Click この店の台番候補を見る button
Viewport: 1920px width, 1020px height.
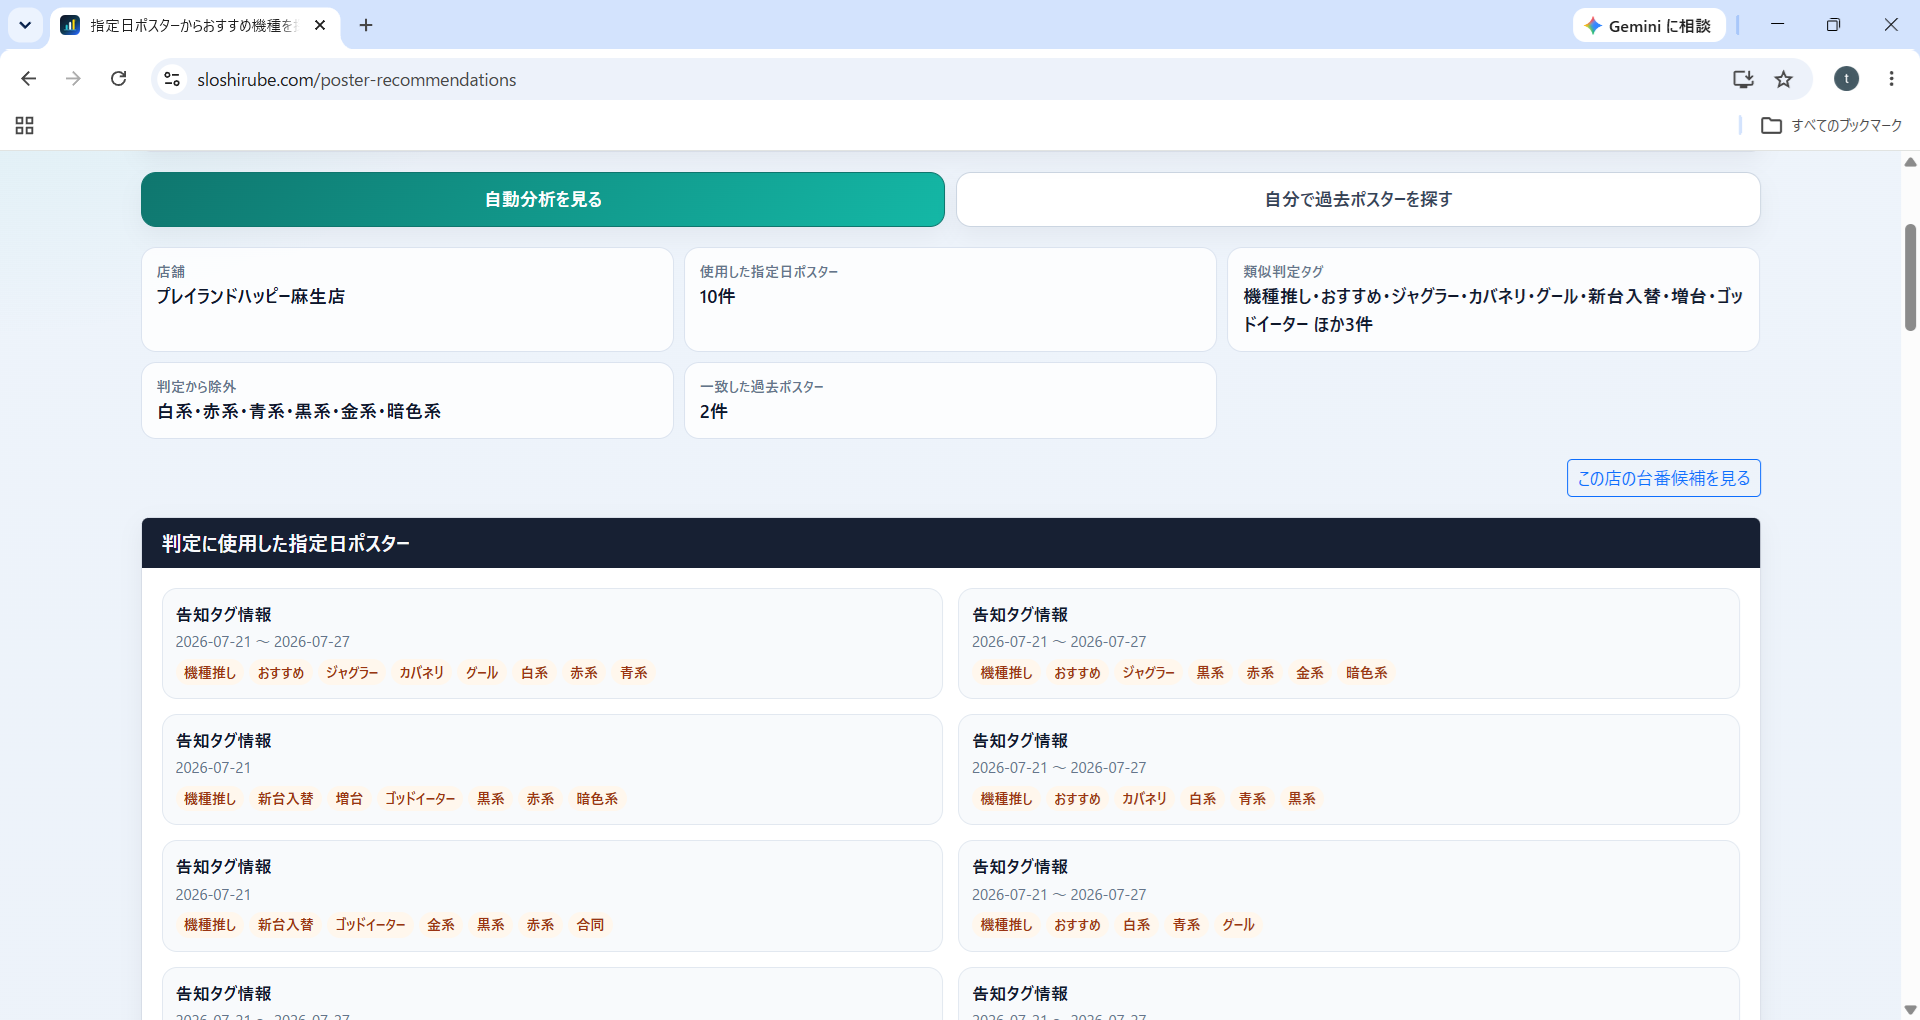(x=1664, y=478)
